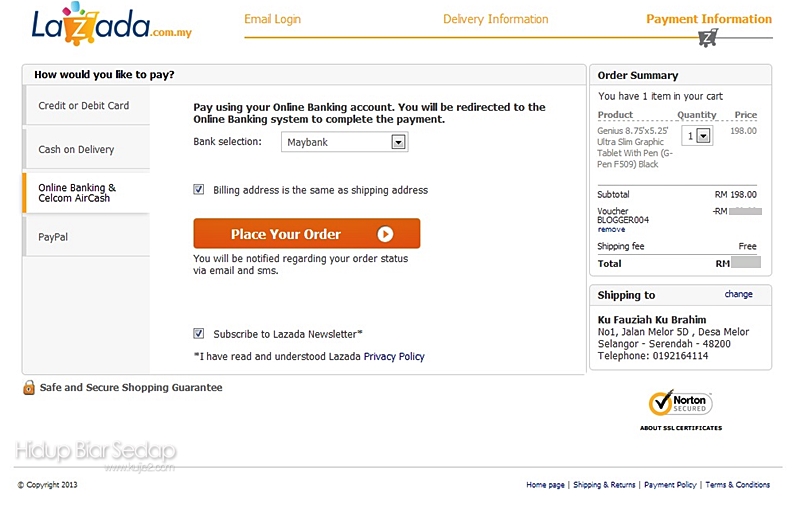Screen dimensions: 800x508
Task: Click the Norton Secured badge
Action: pos(680,403)
